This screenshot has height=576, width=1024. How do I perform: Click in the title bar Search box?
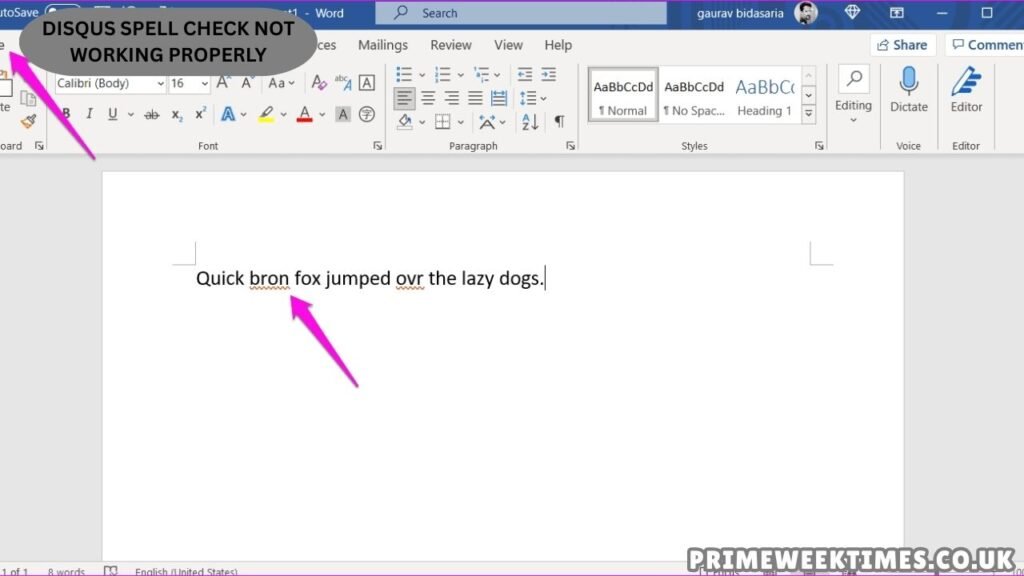click(520, 13)
